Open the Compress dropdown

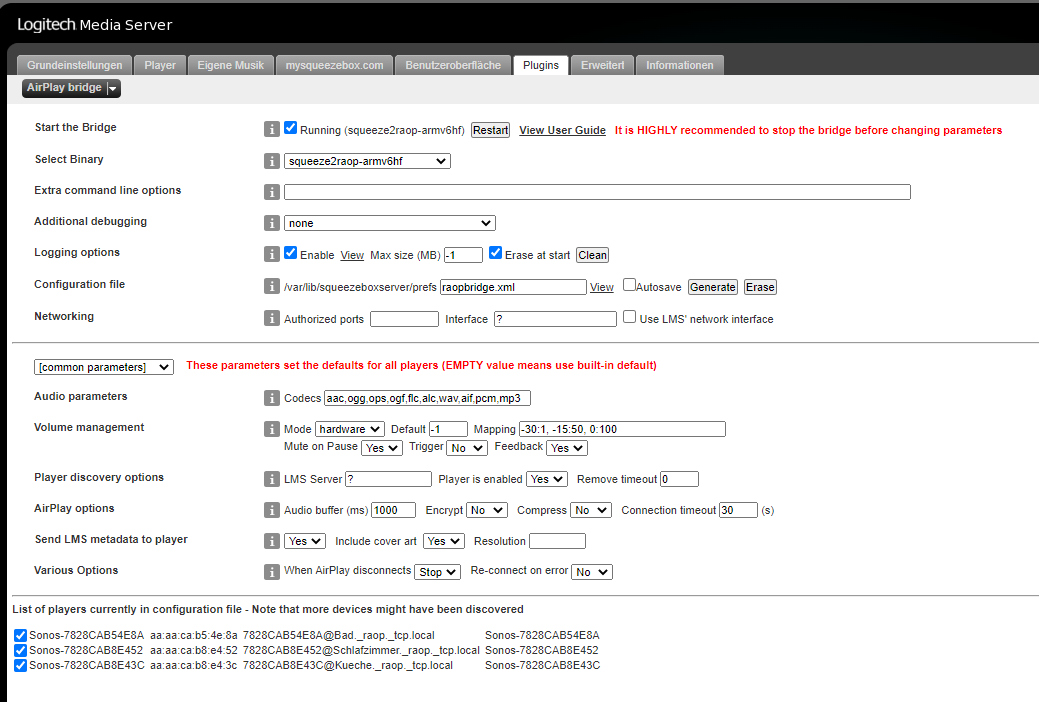click(591, 510)
